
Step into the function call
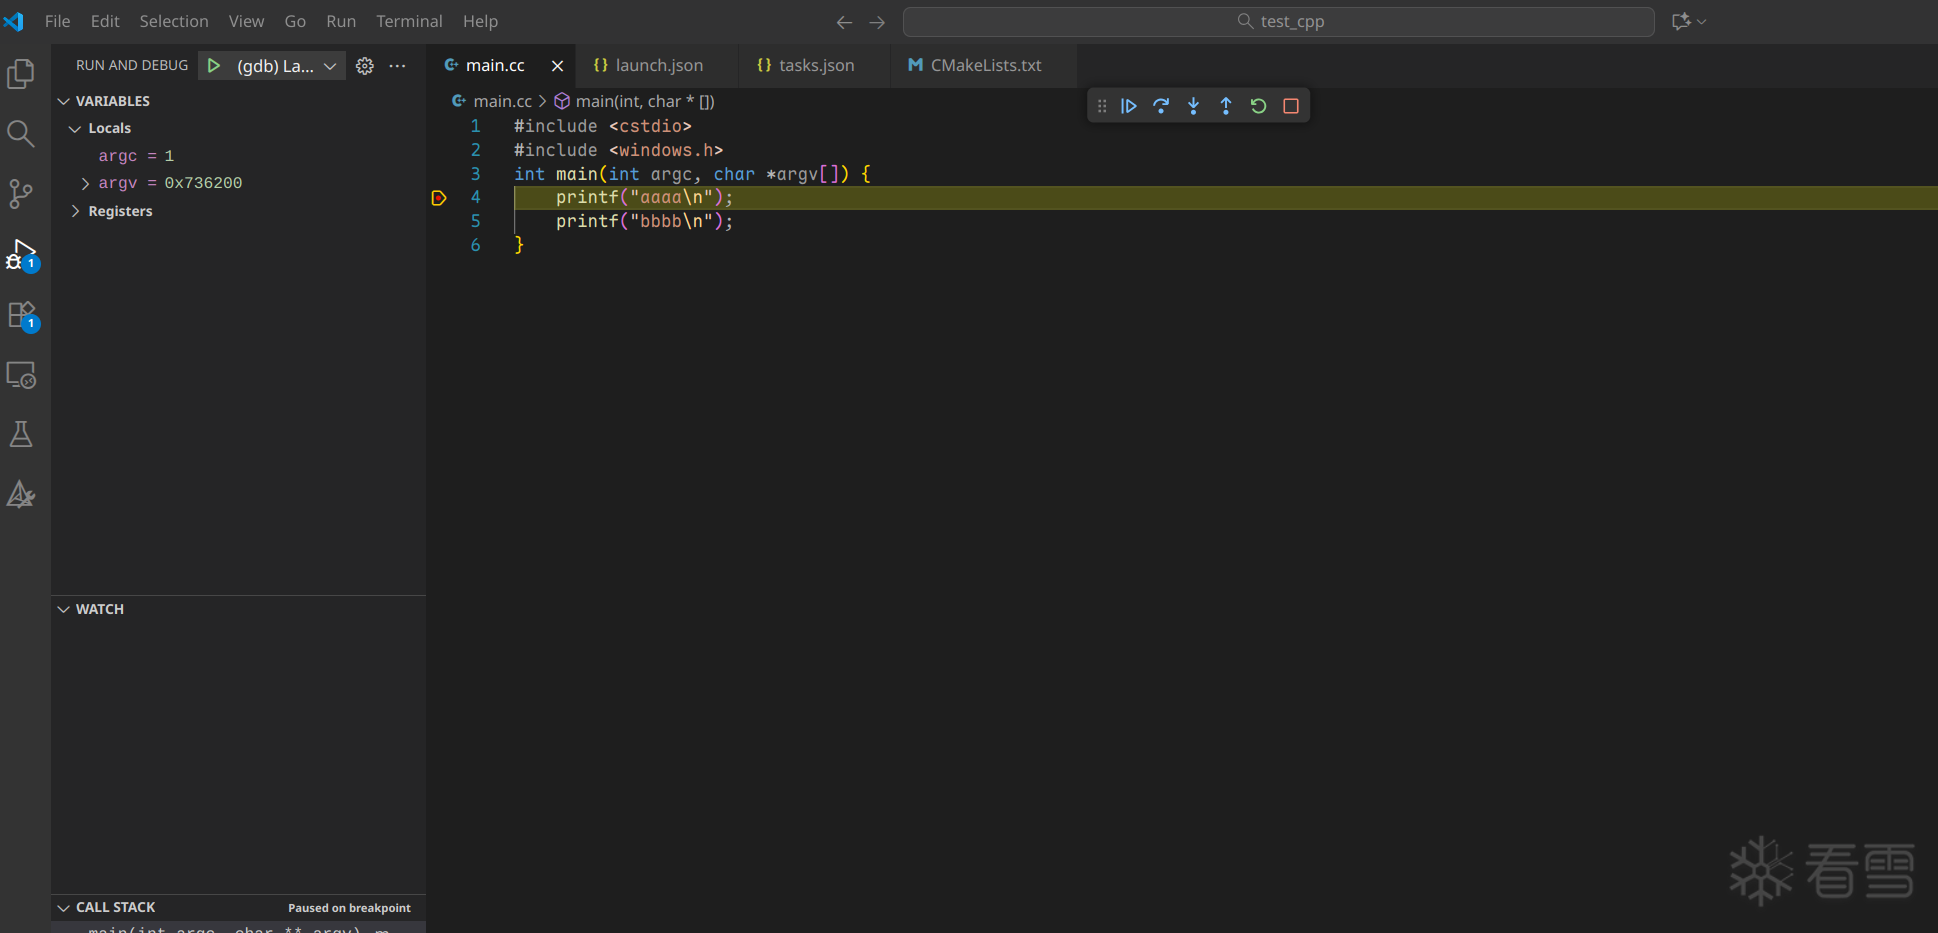pos(1193,106)
